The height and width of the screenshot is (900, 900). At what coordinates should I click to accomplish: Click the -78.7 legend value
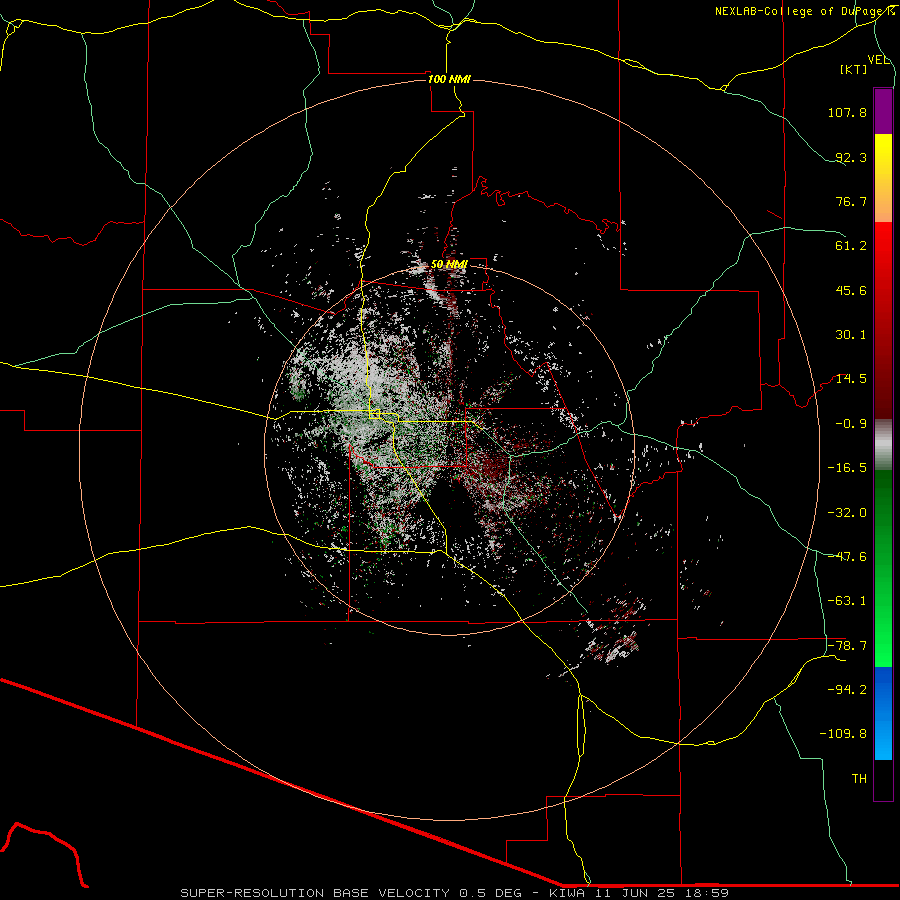847,646
